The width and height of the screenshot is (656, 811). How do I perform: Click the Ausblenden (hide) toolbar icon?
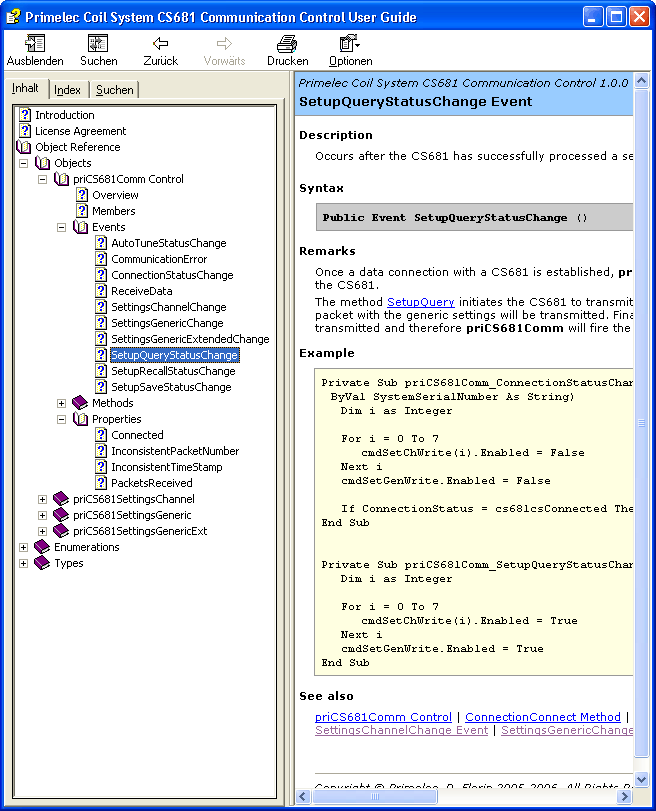(x=35, y=43)
